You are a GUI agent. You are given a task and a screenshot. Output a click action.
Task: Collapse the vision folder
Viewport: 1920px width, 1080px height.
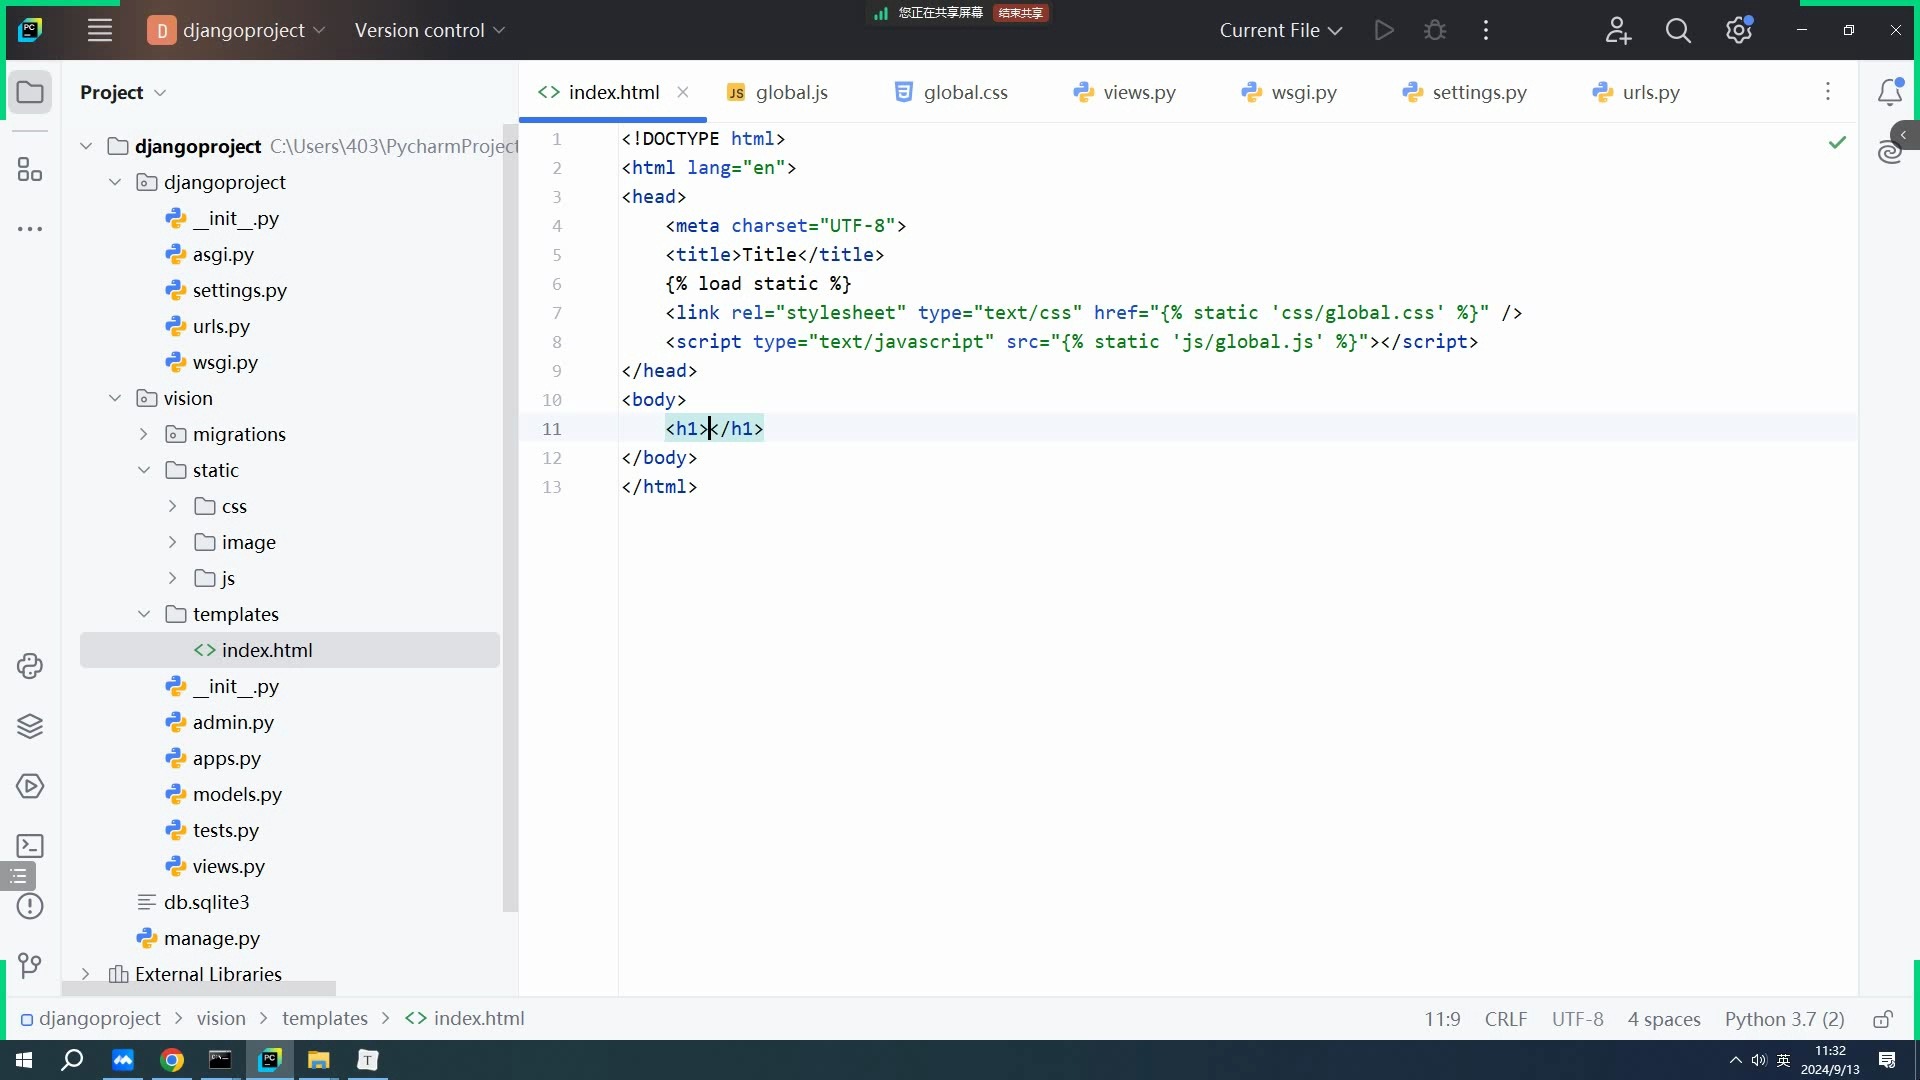coord(115,398)
